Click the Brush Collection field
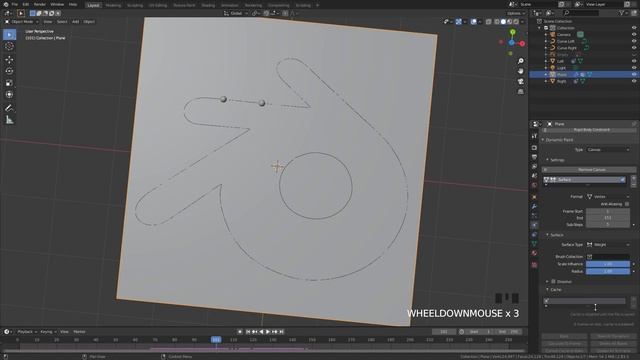Image resolution: width=640 pixels, height=360 pixels. (608, 257)
